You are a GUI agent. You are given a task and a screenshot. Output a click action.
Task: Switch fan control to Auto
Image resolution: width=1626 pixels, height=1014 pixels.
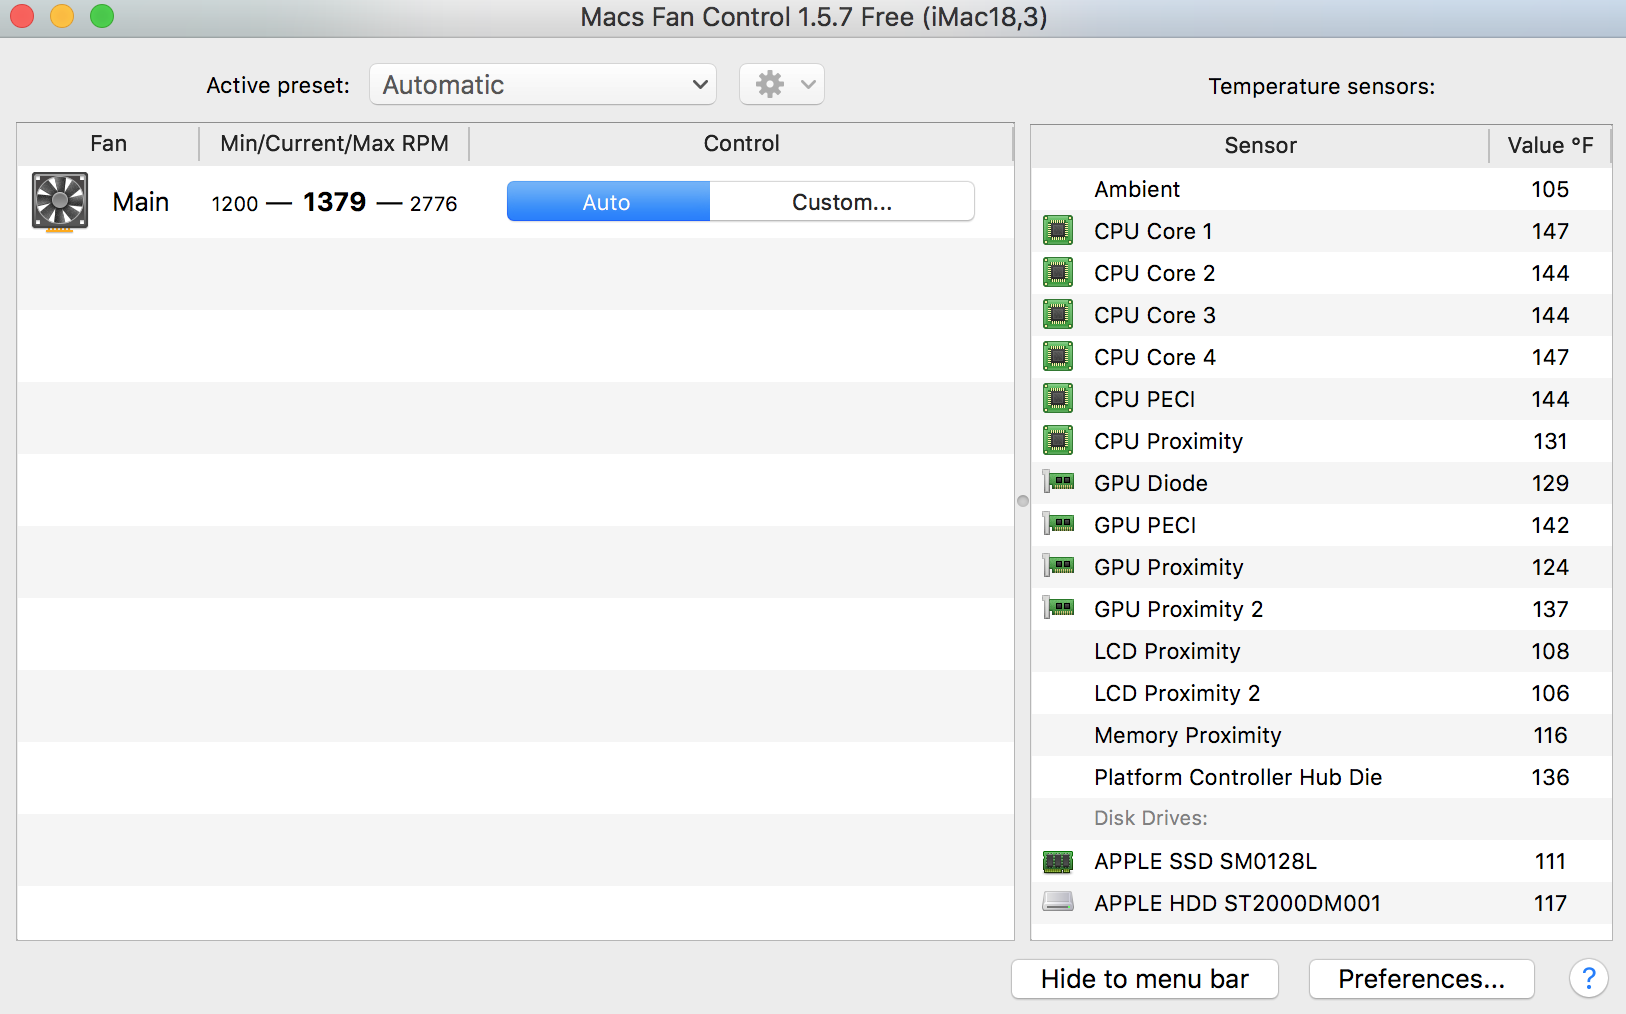click(x=608, y=202)
